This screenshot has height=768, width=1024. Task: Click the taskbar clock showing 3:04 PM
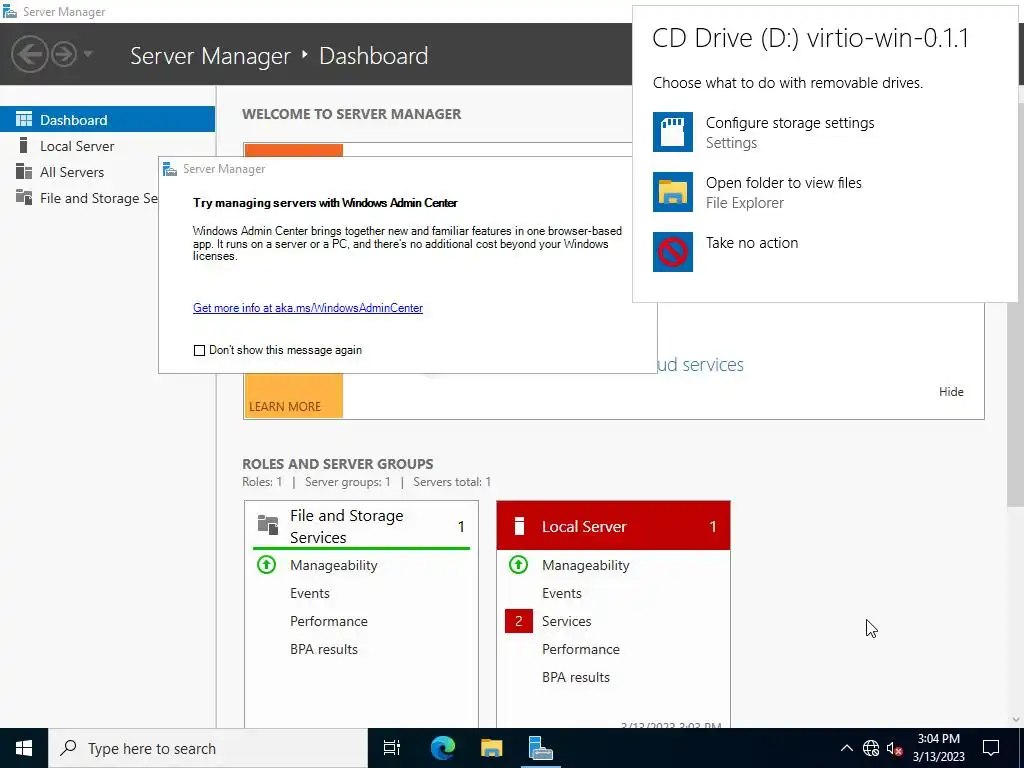[x=938, y=748]
